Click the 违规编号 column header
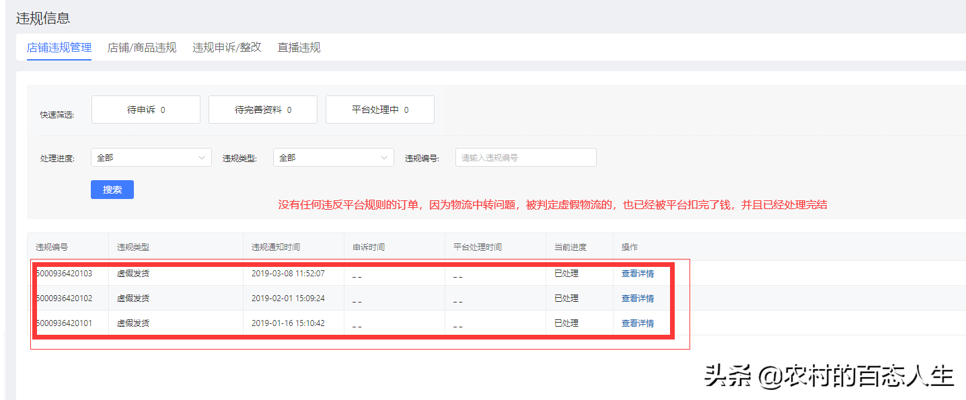This screenshot has width=966, height=400. tap(52, 247)
